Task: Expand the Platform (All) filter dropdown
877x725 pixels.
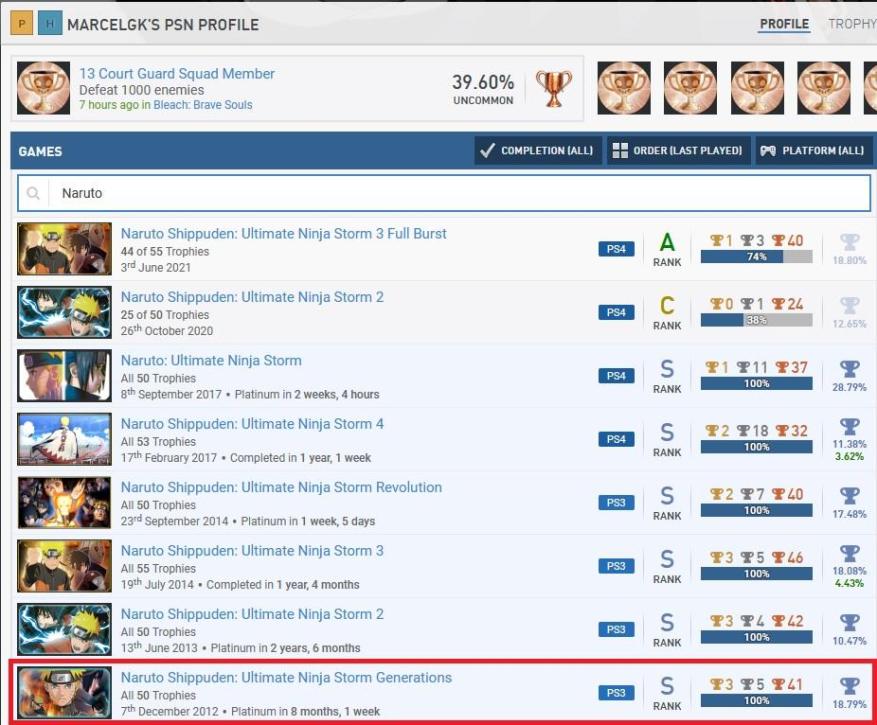Action: coord(812,151)
